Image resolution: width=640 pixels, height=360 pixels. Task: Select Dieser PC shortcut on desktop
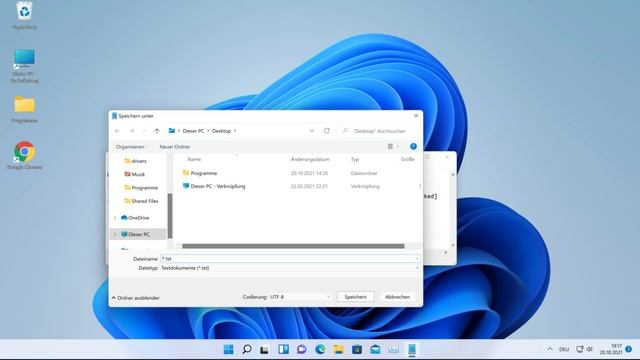[x=24, y=66]
